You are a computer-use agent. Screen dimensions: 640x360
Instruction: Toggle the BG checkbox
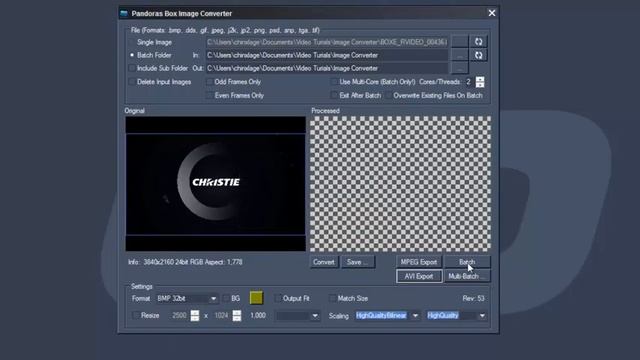(x=226, y=299)
